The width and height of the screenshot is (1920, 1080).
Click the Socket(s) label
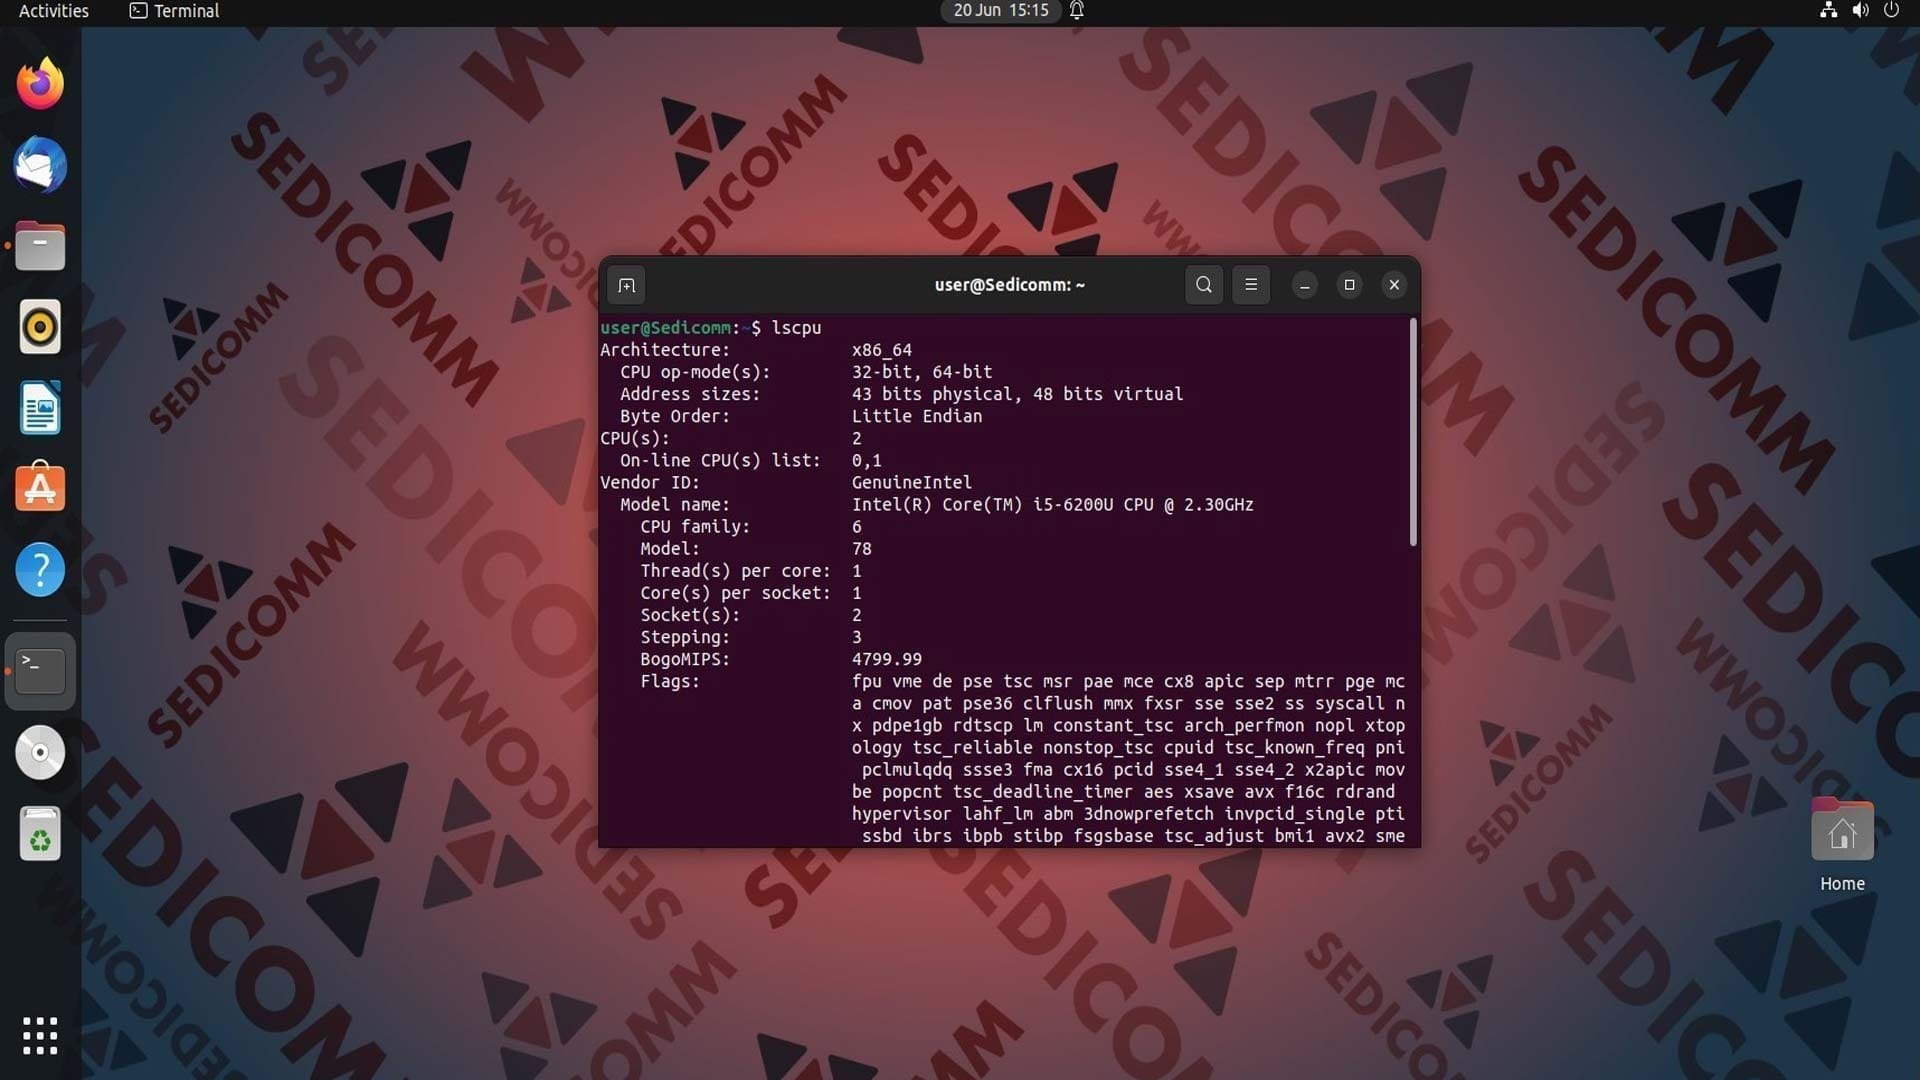[690, 616]
